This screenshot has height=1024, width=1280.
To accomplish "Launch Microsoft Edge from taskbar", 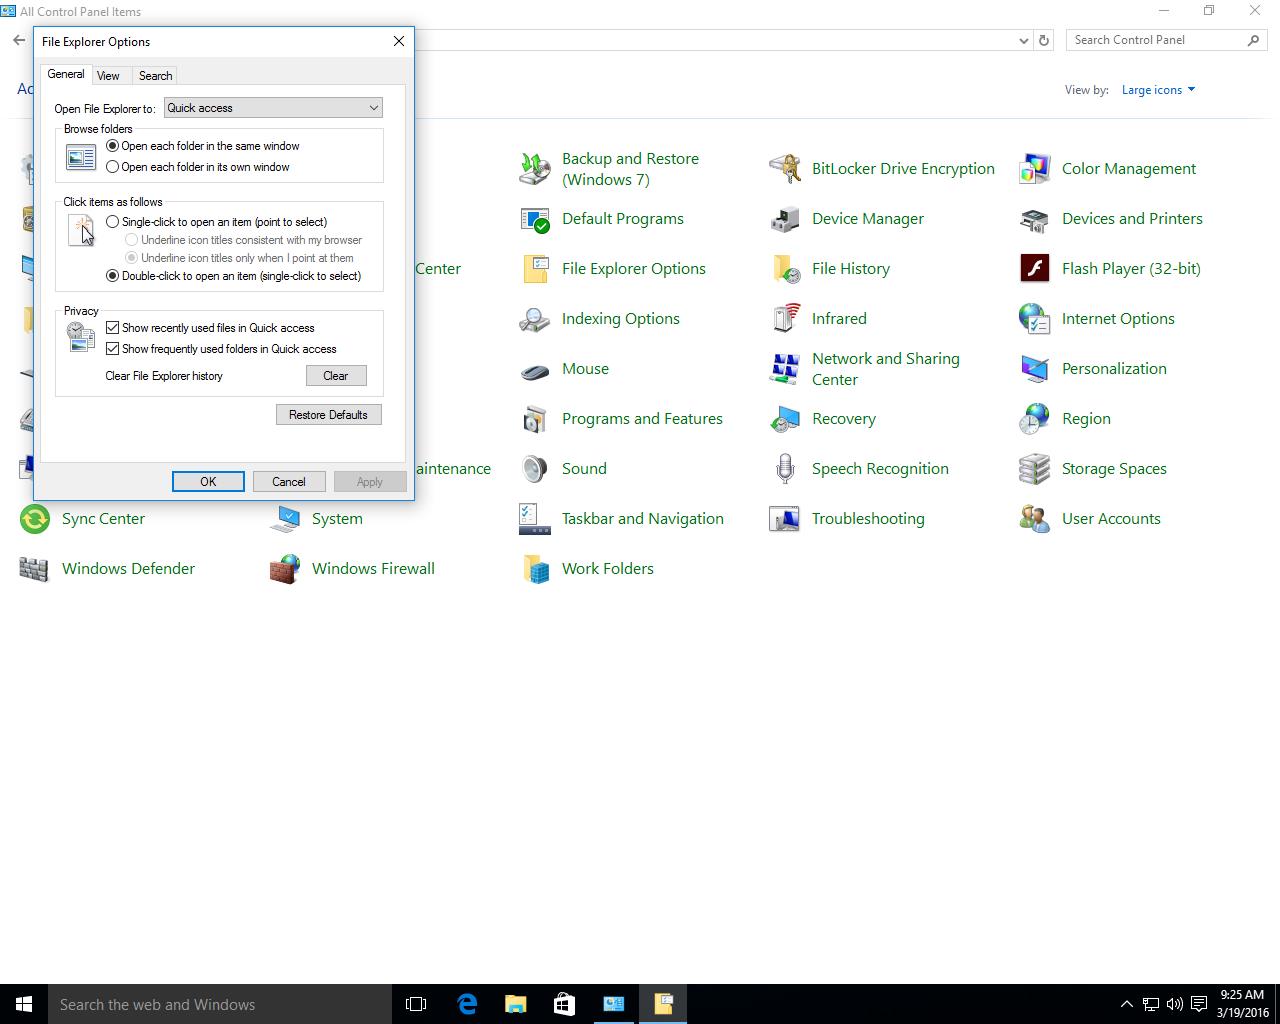I will tap(467, 1004).
